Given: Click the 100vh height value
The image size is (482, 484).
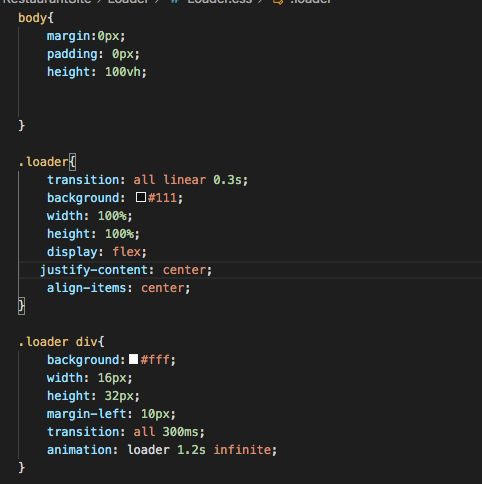Looking at the screenshot, I should 123,72.
